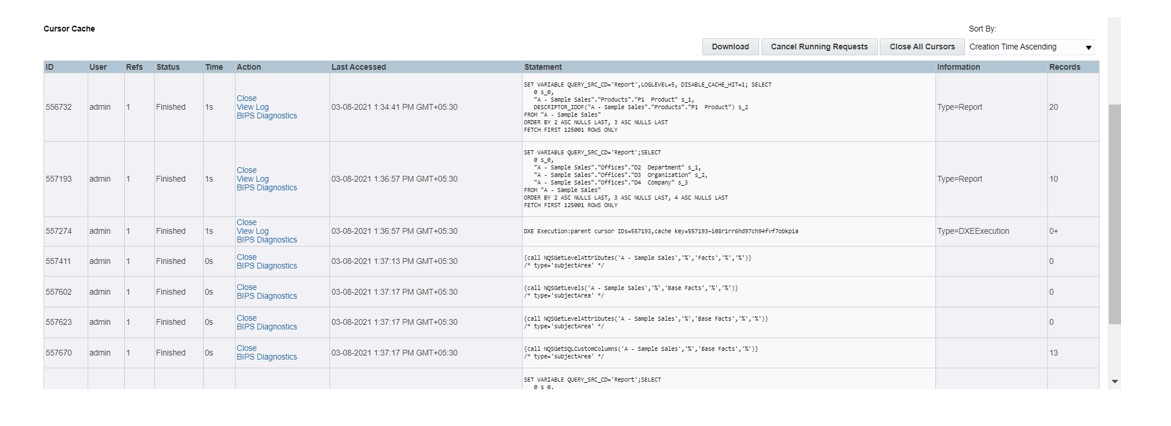Screen dimensions: 1171x426
Task: Click the scrollbar down arrow
Action: pos(1115,382)
